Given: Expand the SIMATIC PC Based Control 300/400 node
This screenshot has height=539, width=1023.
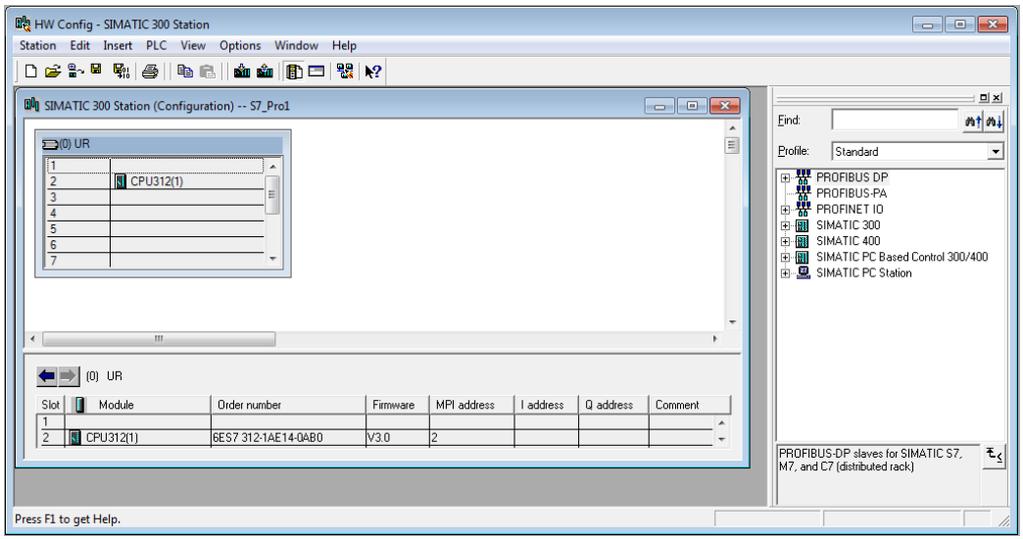Looking at the screenshot, I should pos(786,258).
